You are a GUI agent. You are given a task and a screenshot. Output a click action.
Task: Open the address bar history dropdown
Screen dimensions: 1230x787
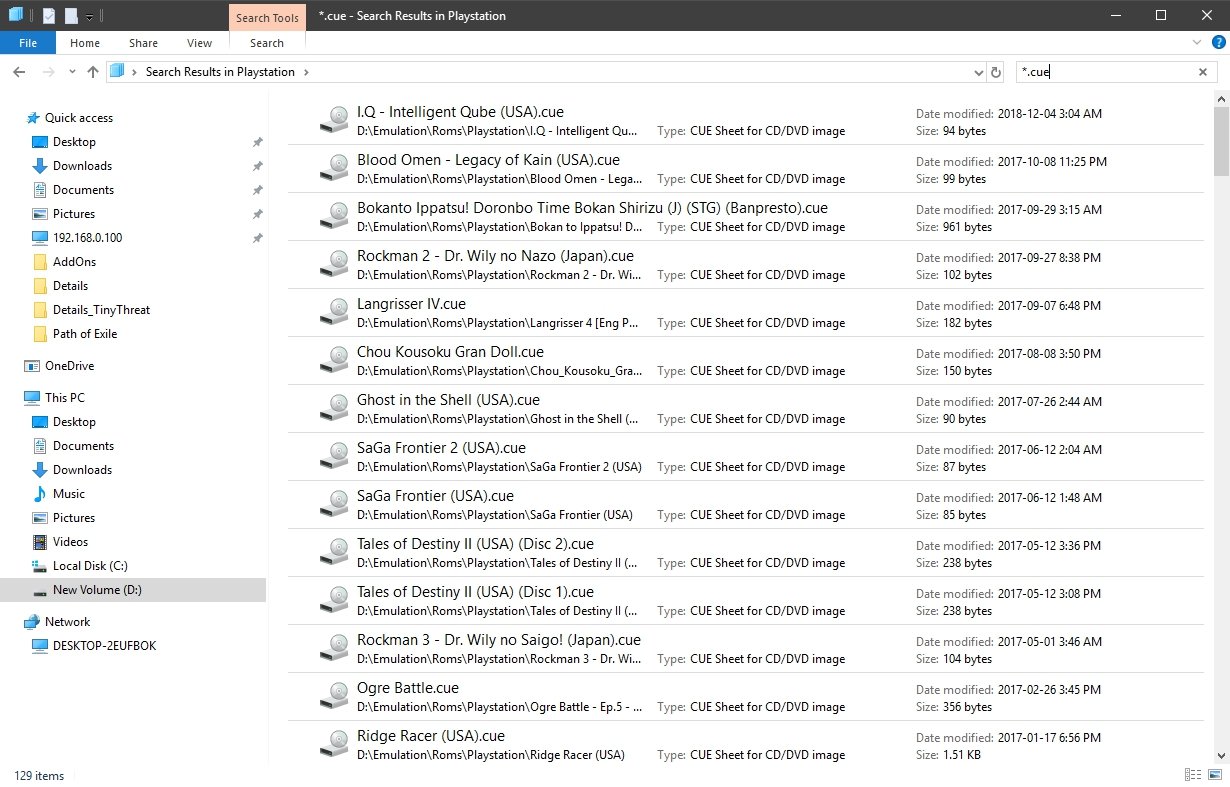click(978, 72)
